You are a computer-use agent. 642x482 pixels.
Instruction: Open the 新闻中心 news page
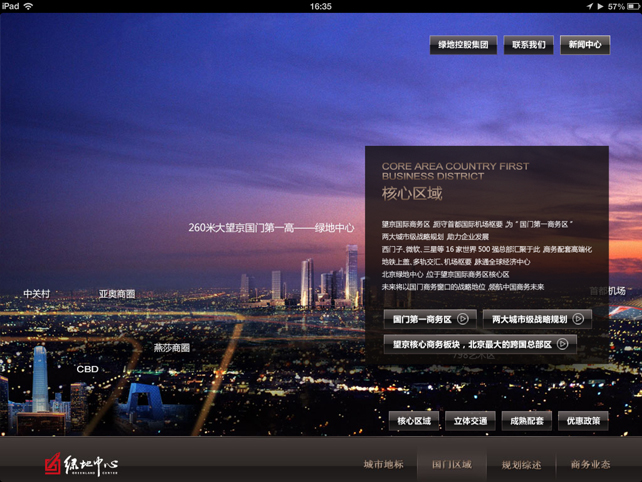585,45
